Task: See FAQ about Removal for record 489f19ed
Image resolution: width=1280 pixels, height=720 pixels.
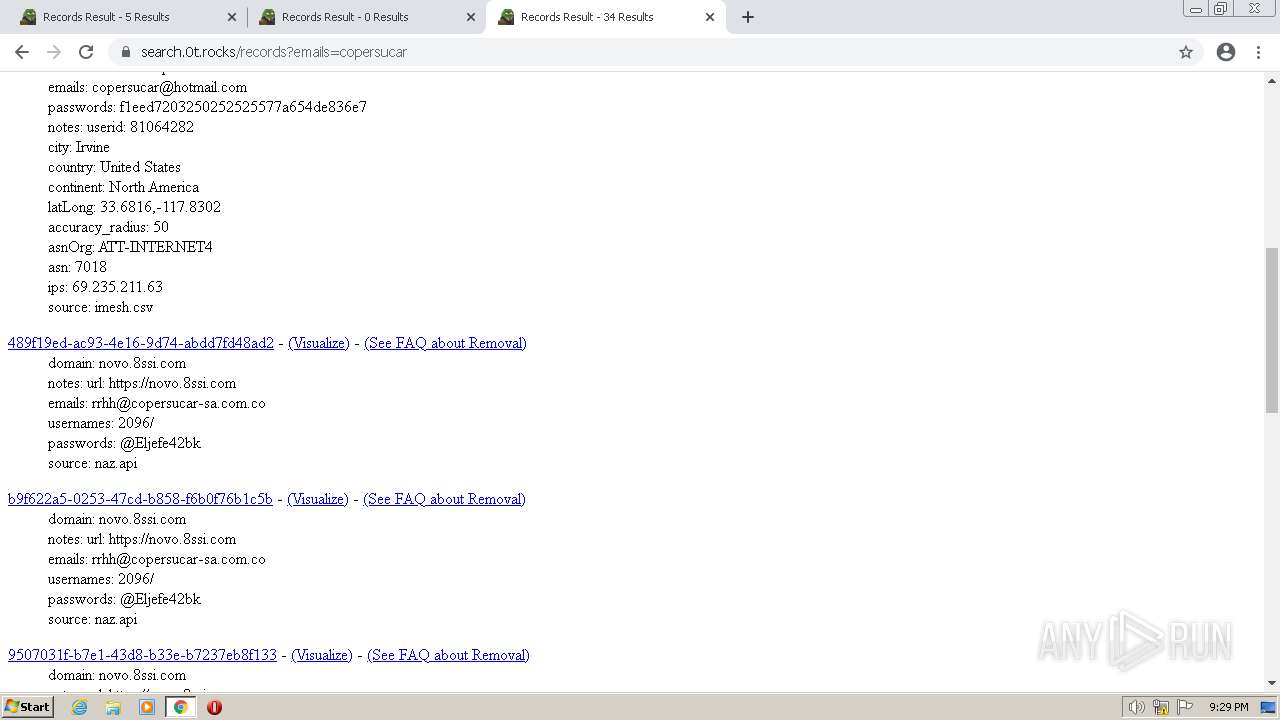Action: pos(445,343)
